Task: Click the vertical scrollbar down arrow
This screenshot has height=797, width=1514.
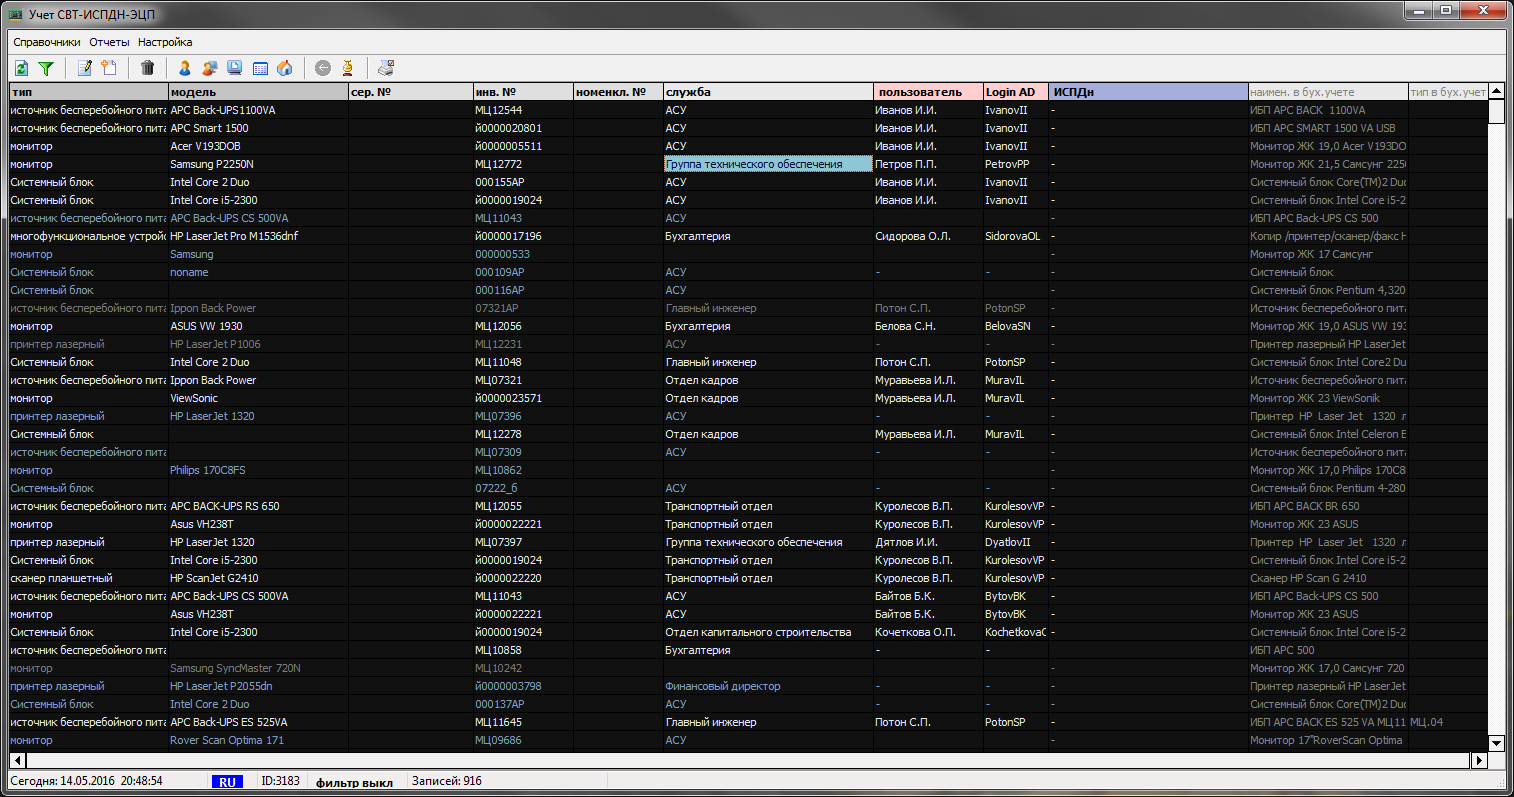Action: [x=1496, y=743]
